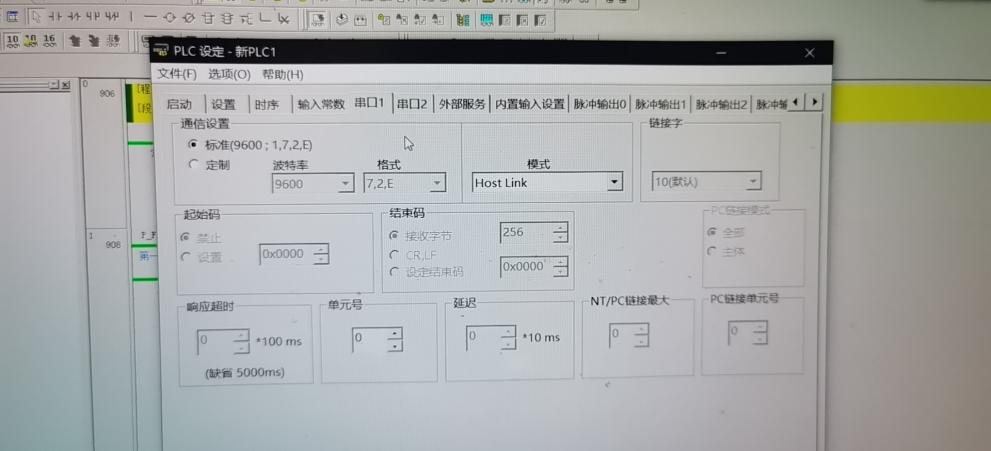Open the 文件(F) menu
Image resolution: width=991 pixels, height=451 pixels.
click(177, 74)
